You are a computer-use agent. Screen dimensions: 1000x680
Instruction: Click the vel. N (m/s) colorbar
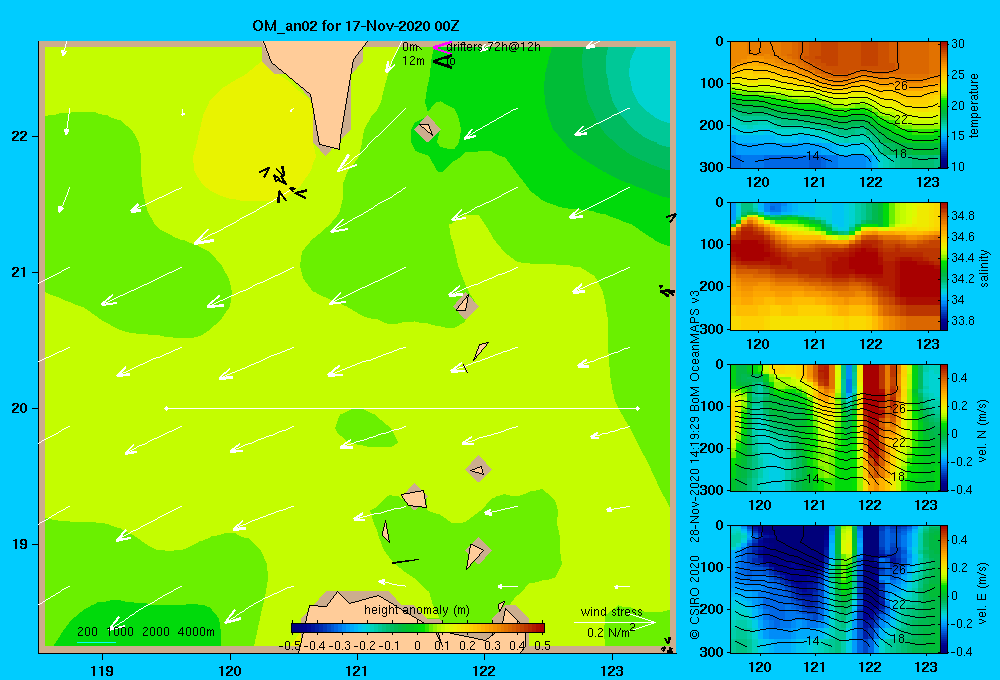943,427
